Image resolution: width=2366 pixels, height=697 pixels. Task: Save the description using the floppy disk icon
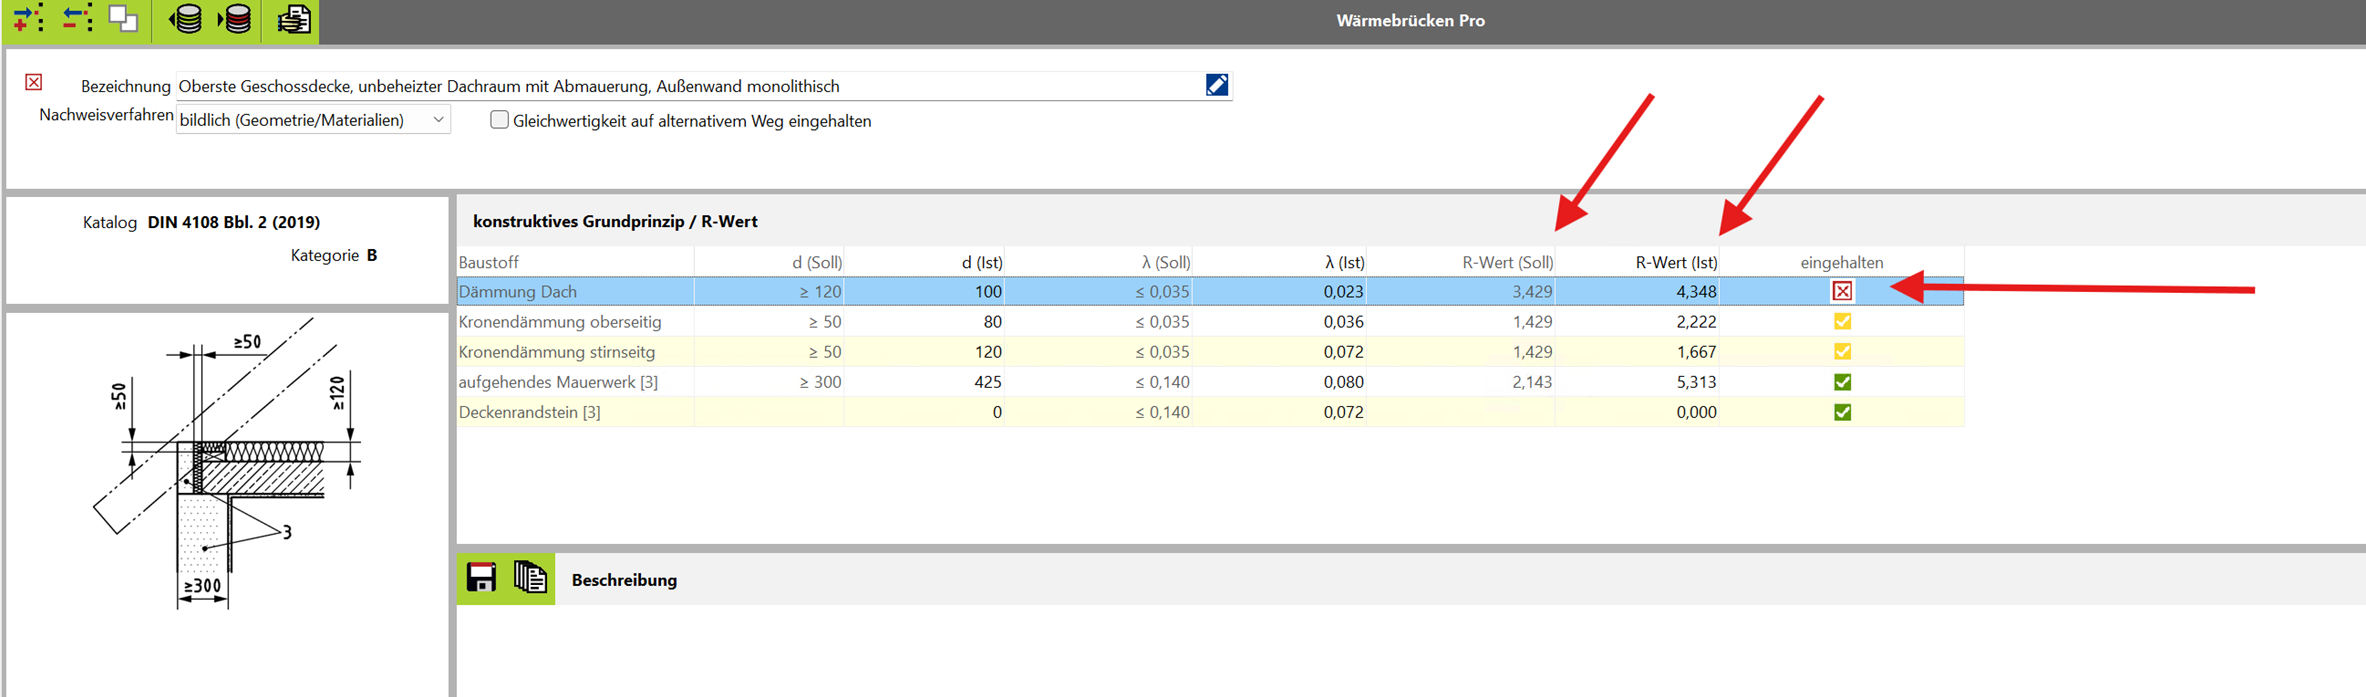click(481, 578)
